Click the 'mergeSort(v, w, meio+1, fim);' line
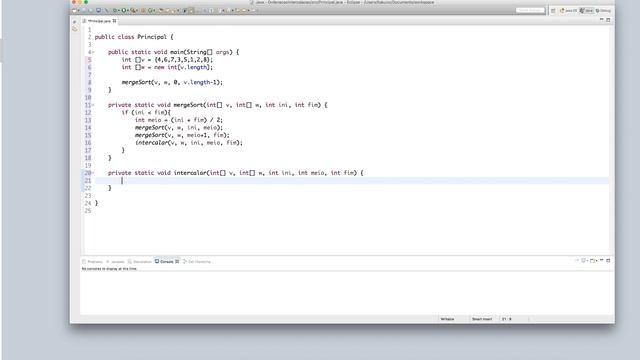Viewport: 640px width, 360px height. point(182,135)
